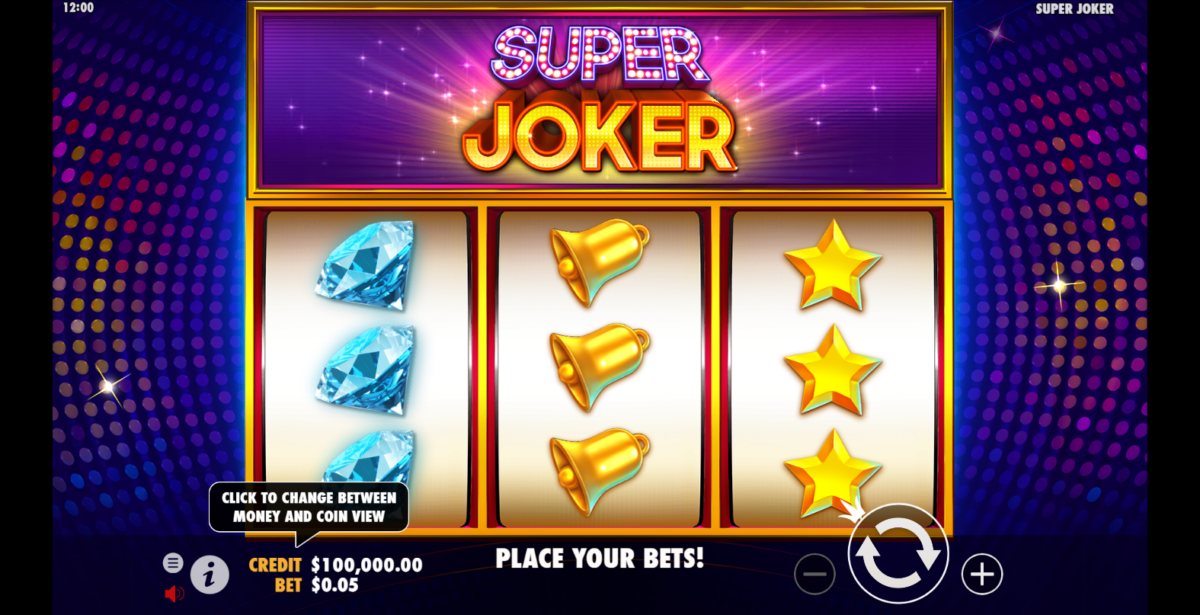Click the top golden bell symbol

click(x=599, y=262)
